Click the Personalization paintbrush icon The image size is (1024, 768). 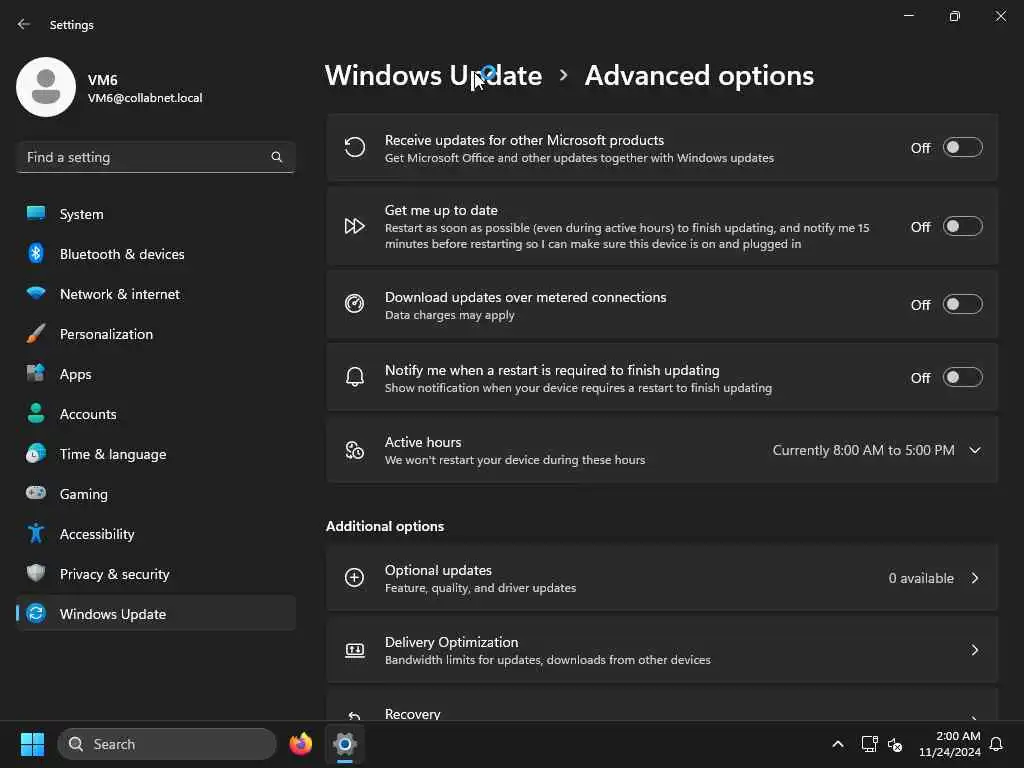pyautogui.click(x=36, y=334)
